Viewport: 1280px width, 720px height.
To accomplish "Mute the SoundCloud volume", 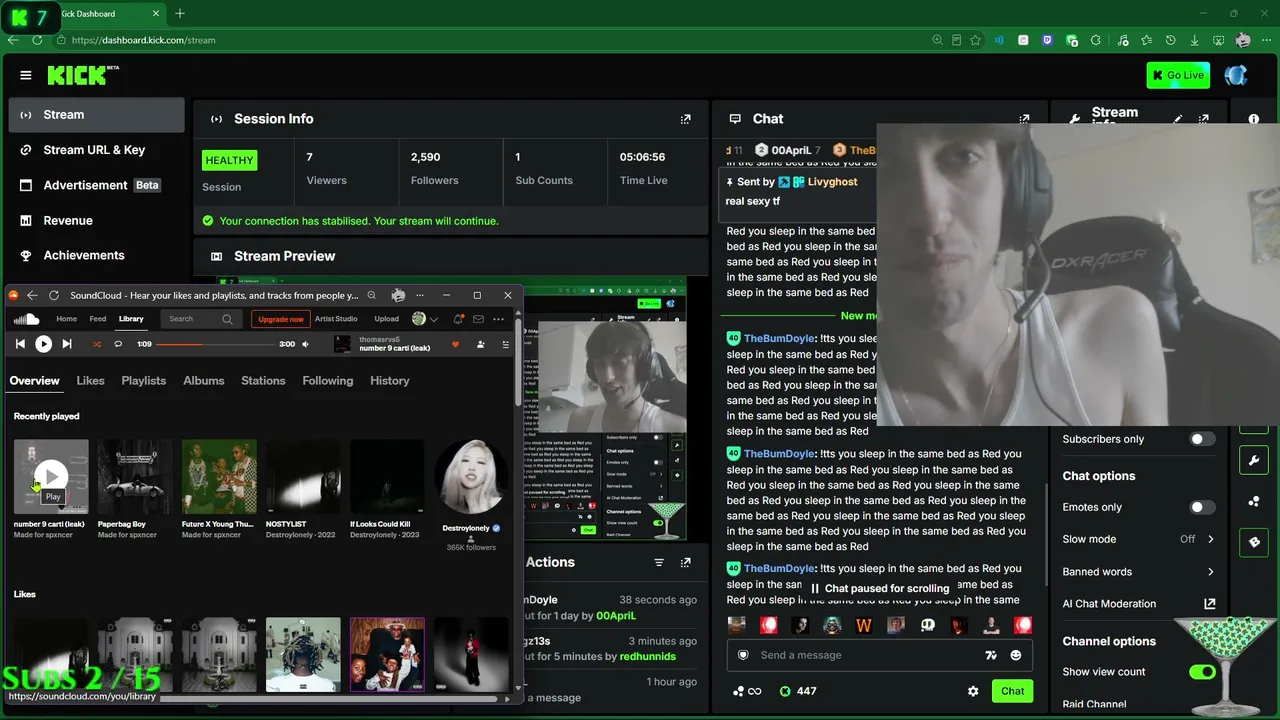I will pyautogui.click(x=306, y=344).
